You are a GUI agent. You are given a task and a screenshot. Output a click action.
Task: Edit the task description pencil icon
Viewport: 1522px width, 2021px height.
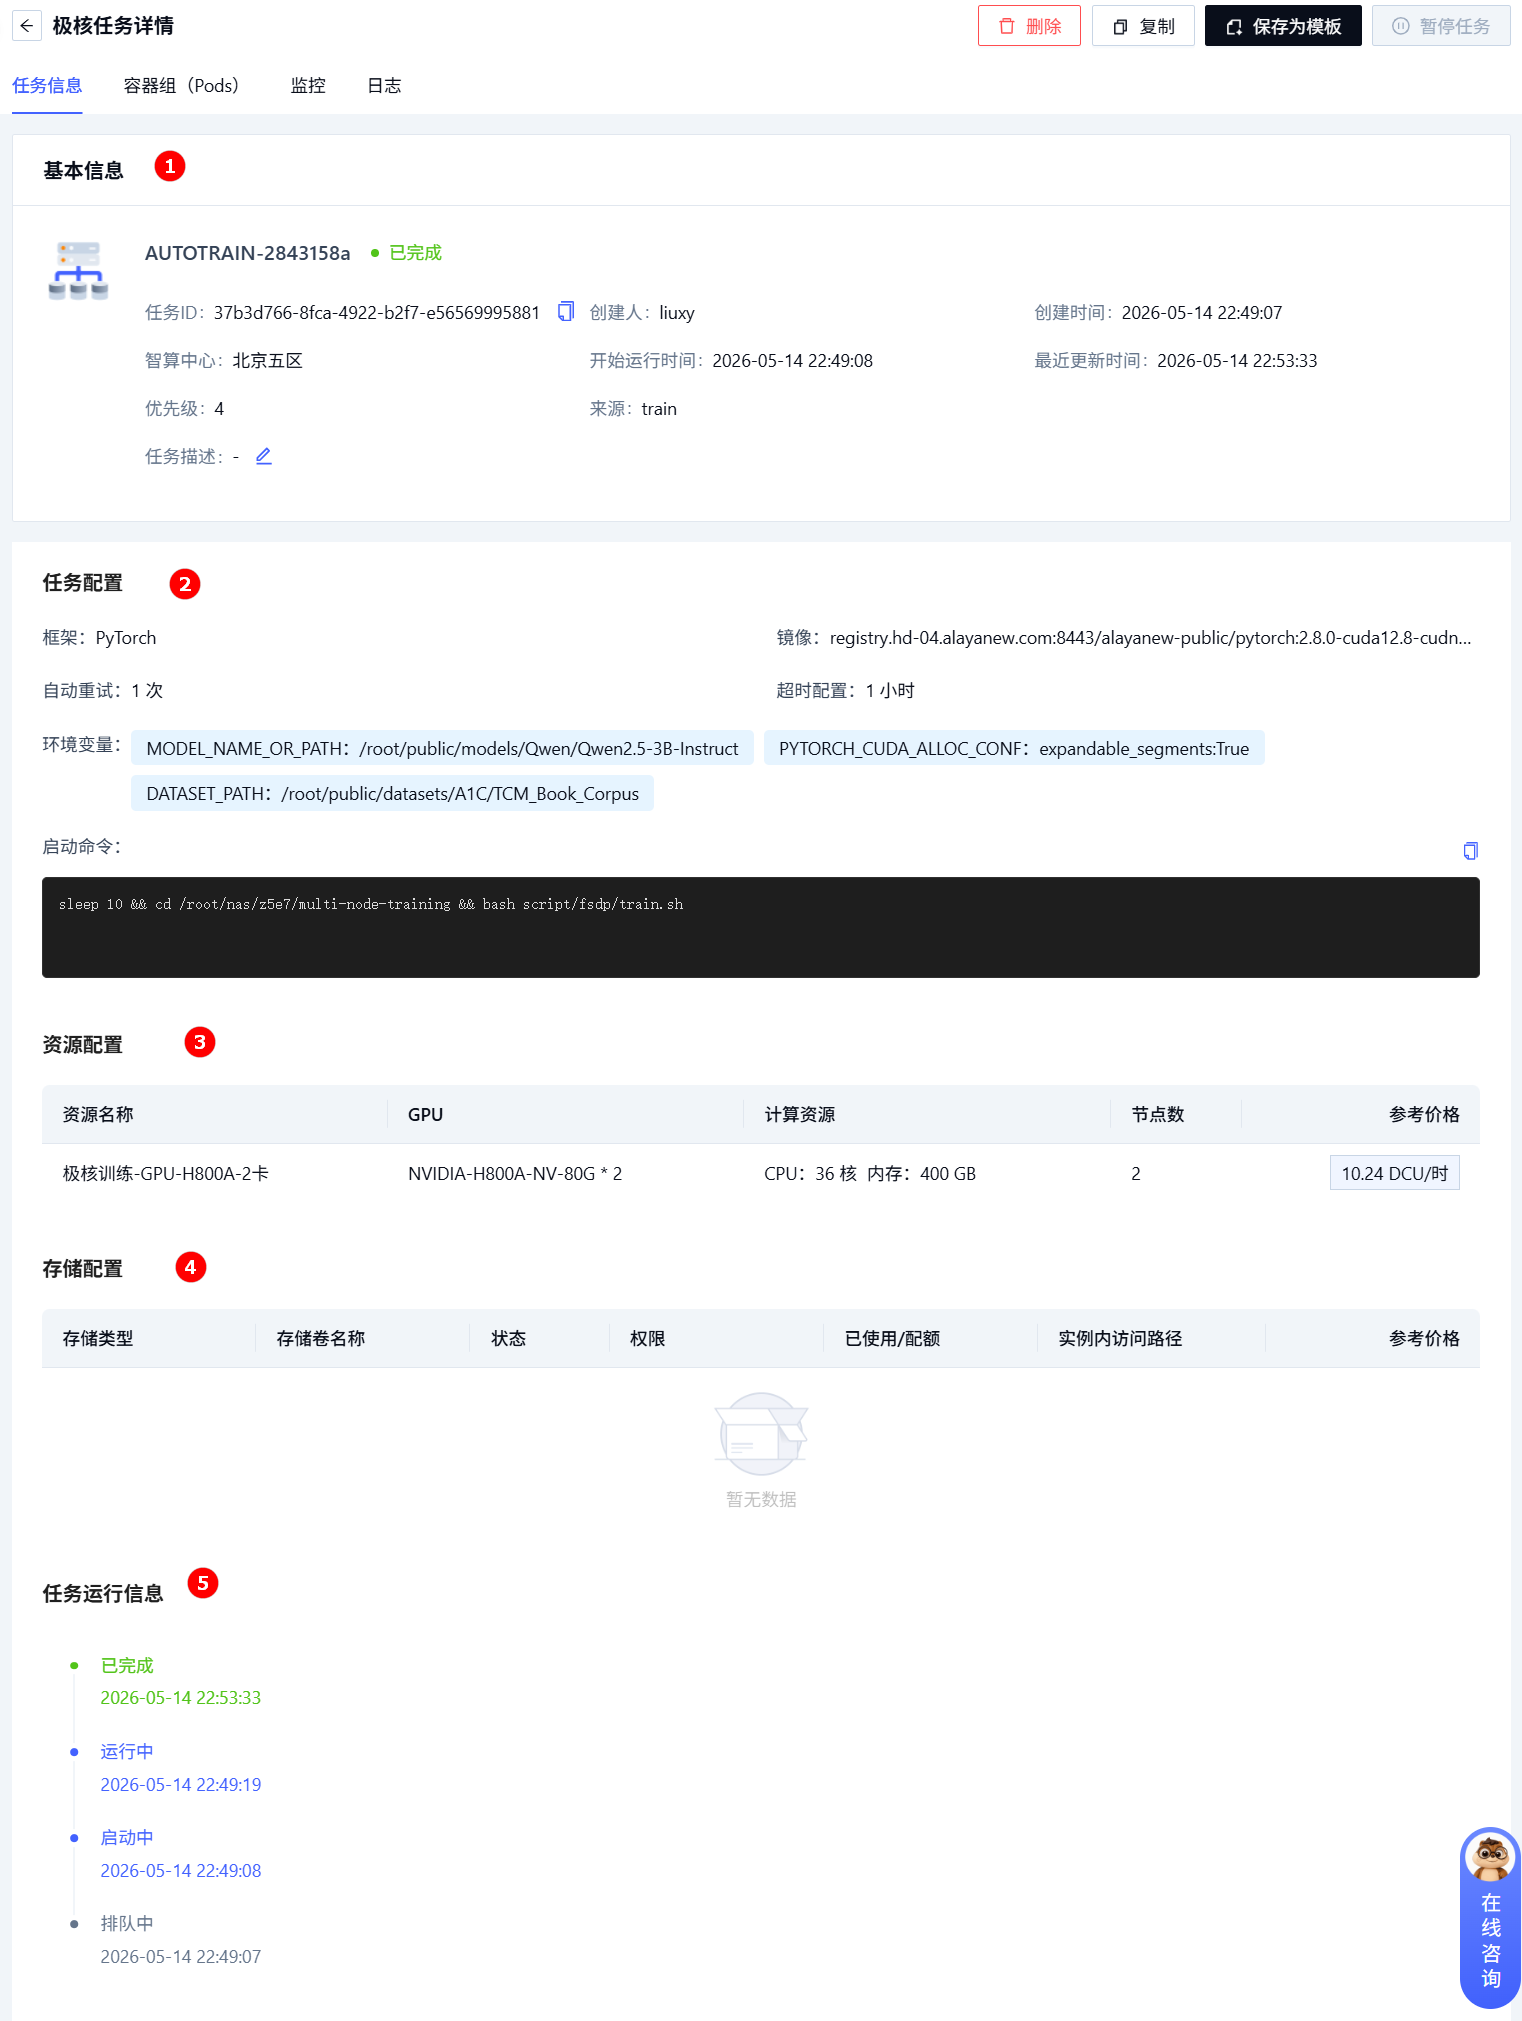pyautogui.click(x=264, y=456)
